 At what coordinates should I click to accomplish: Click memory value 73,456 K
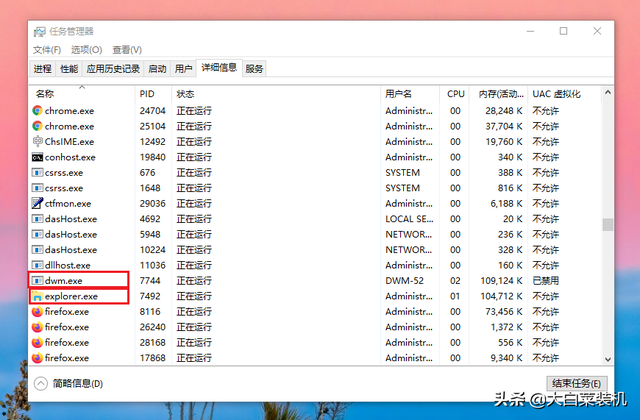[504, 312]
